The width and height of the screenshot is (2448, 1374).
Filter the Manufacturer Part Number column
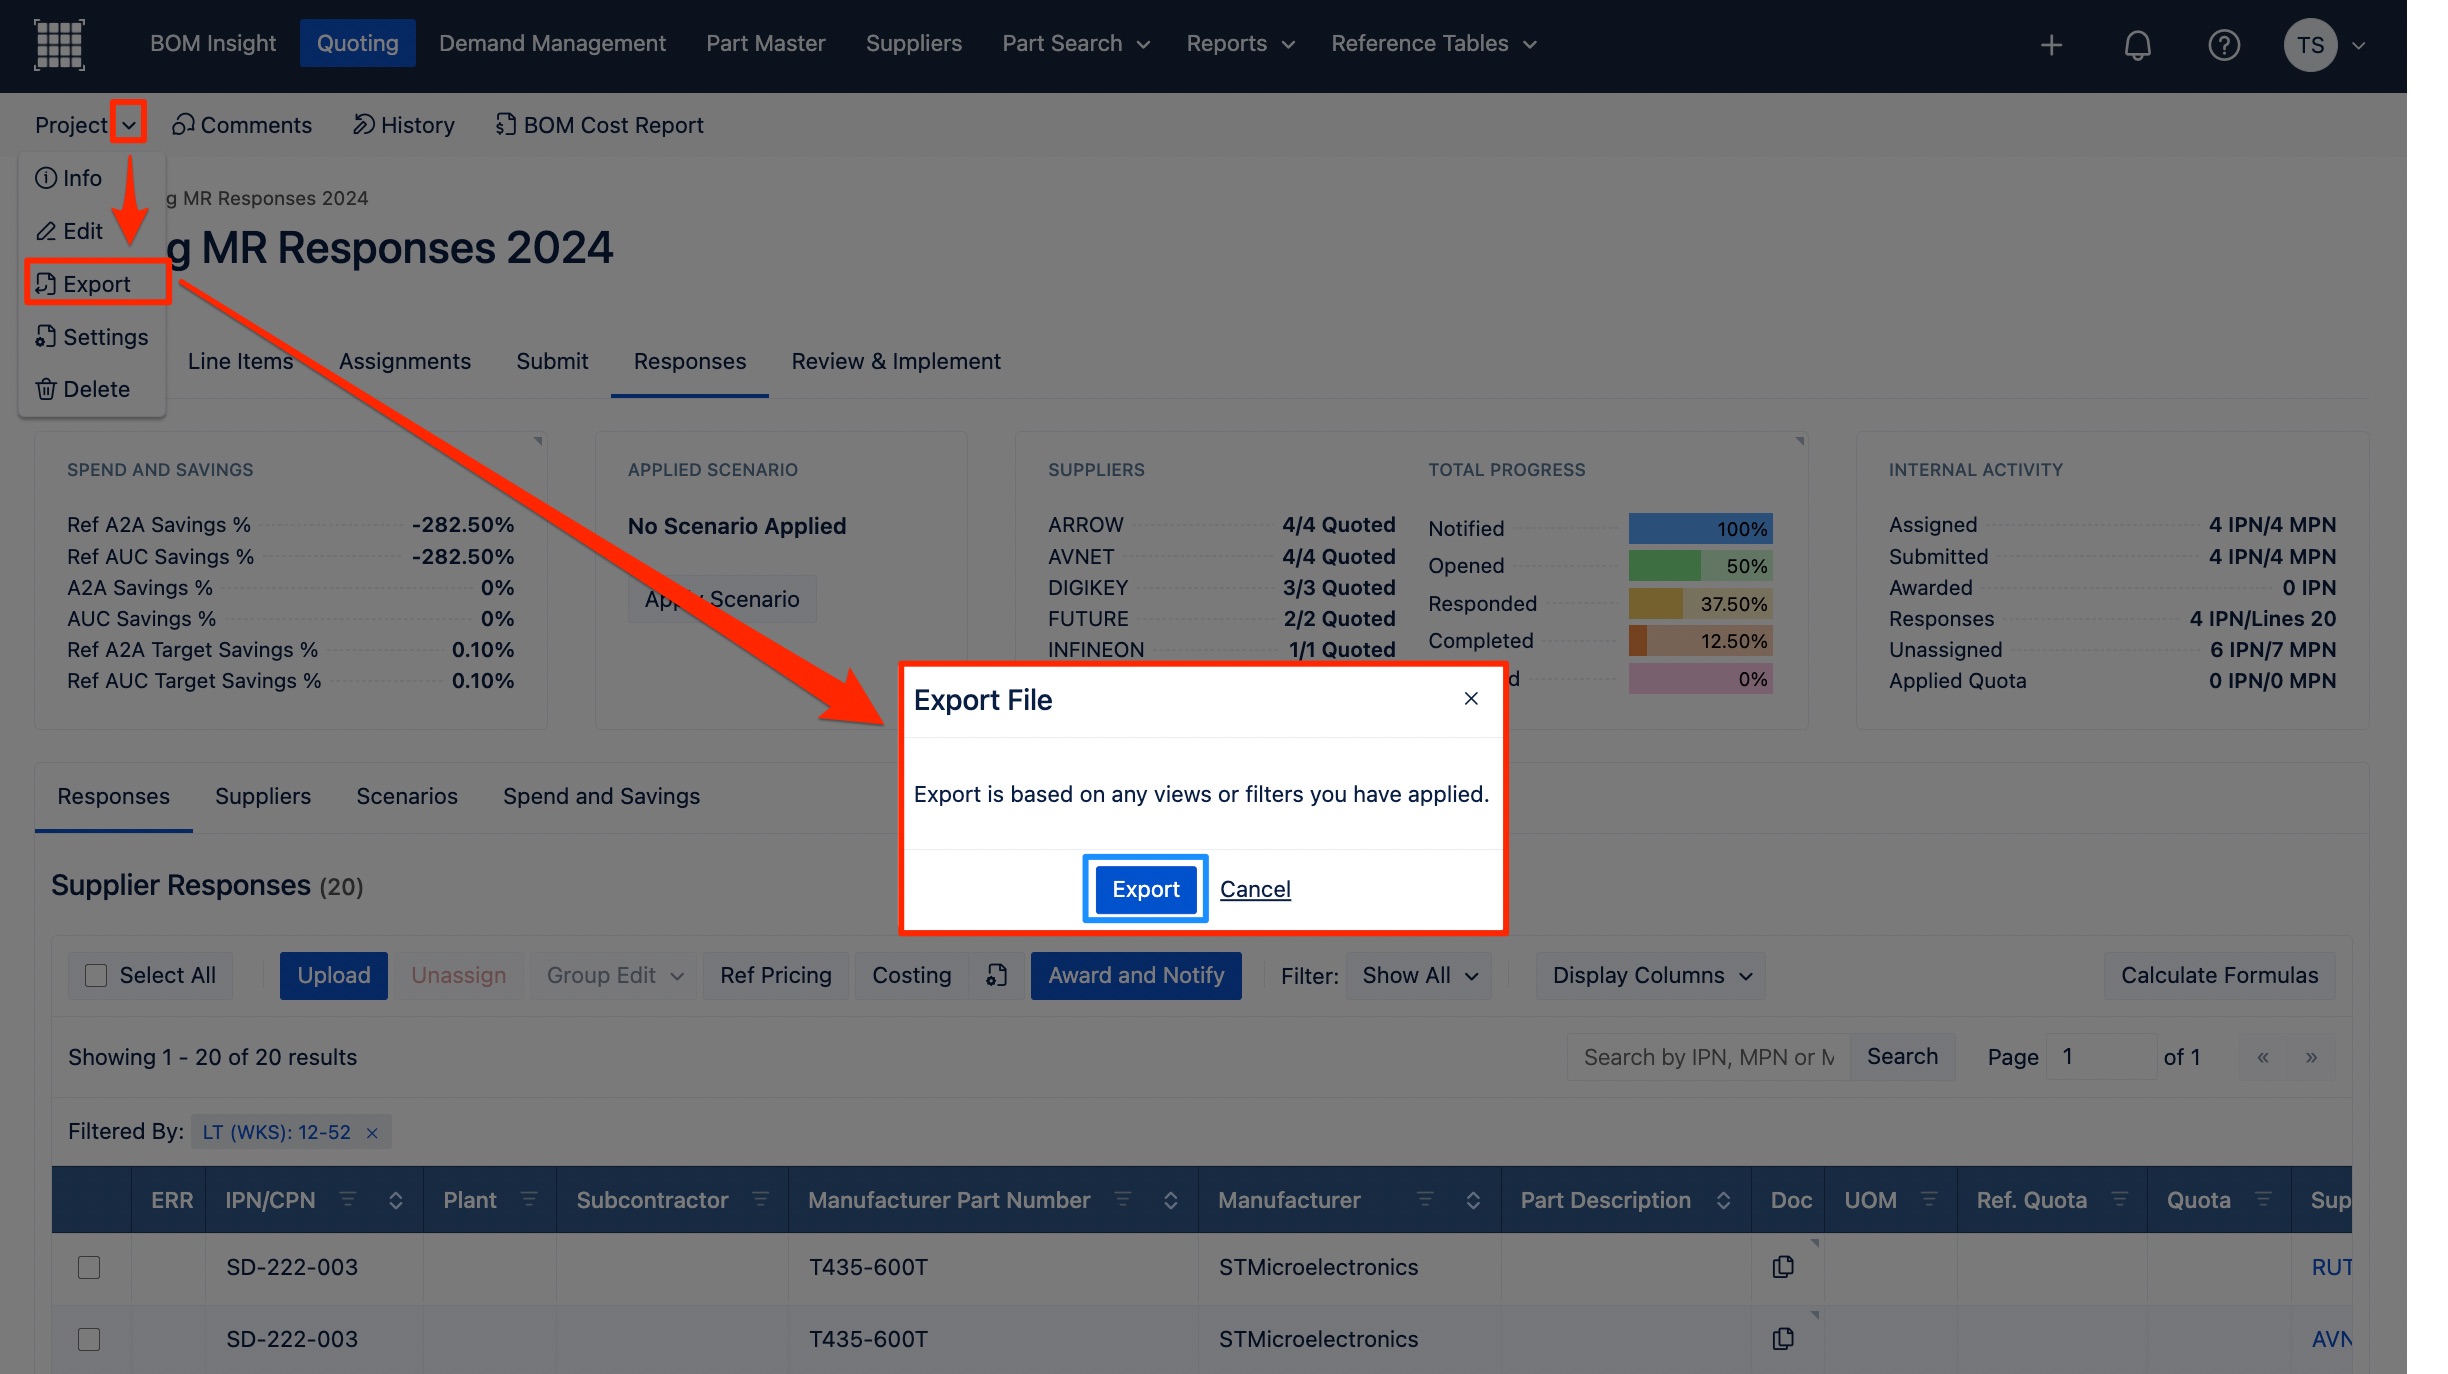pos(1123,1199)
